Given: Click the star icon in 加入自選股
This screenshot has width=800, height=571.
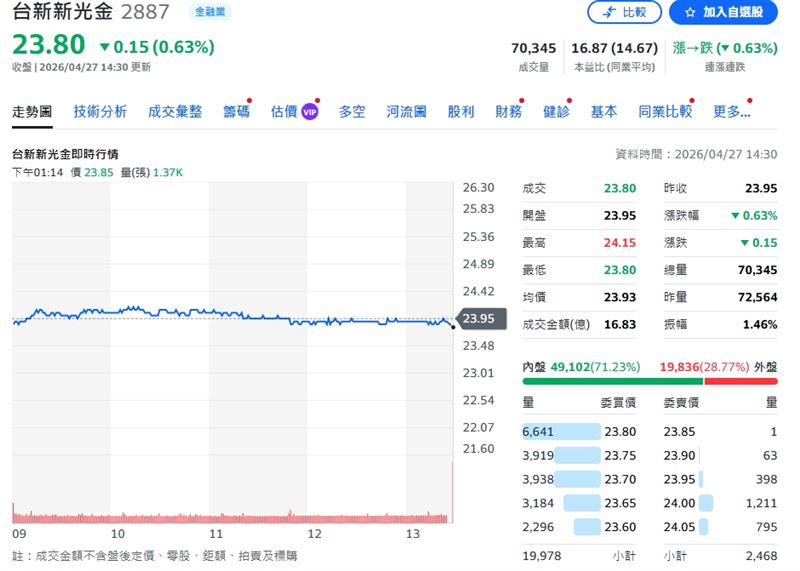Looking at the screenshot, I should click(x=690, y=12).
